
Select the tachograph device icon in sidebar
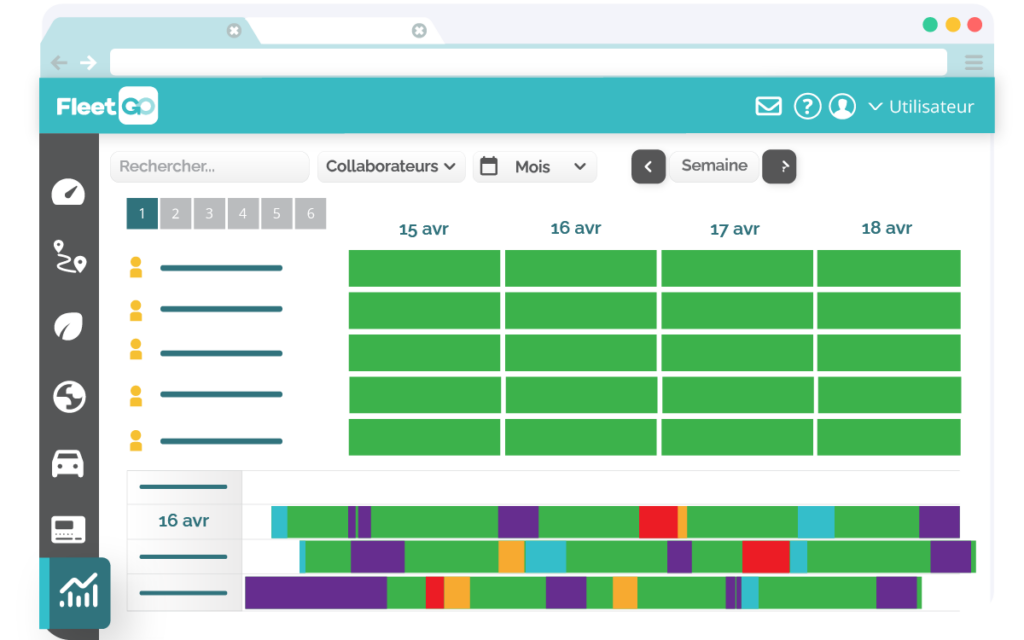pyautogui.click(x=69, y=530)
